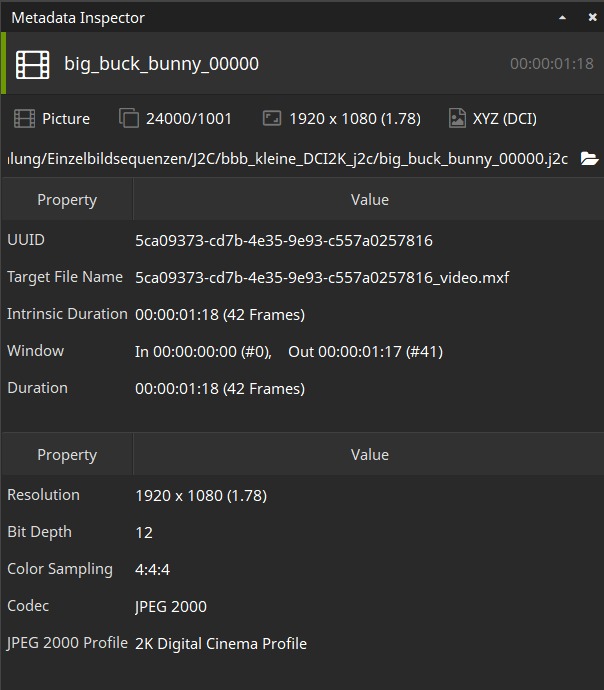The image size is (604, 690).
Task: Click the large film strip icon beside big_buck_bunny_00000
Action: [x=32, y=64]
